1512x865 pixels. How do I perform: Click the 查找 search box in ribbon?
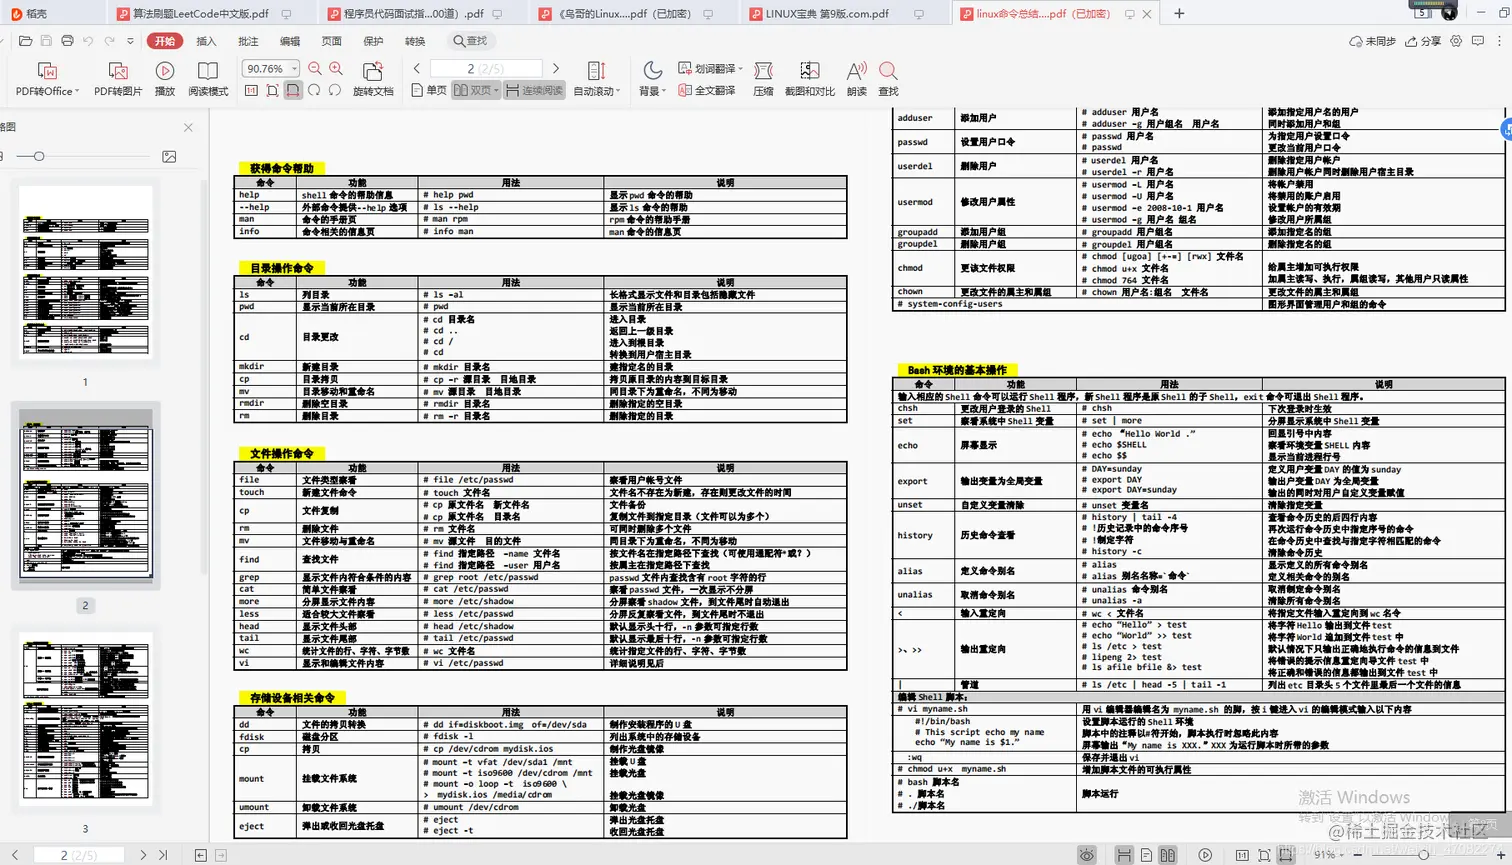tap(471, 41)
